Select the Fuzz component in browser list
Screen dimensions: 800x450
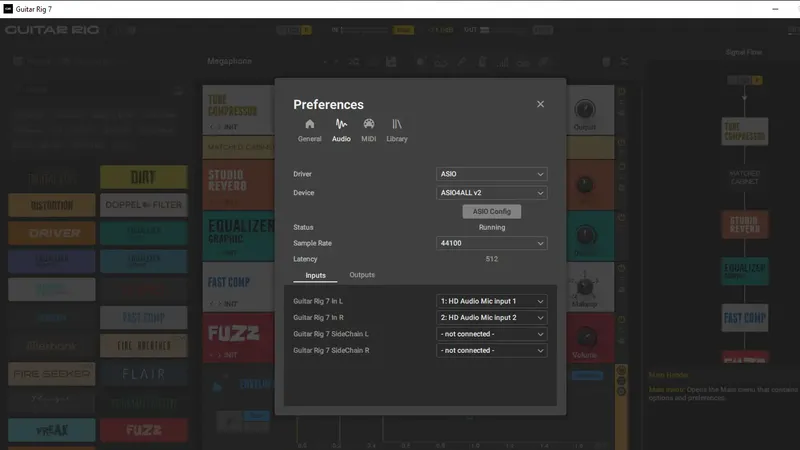click(x=144, y=430)
